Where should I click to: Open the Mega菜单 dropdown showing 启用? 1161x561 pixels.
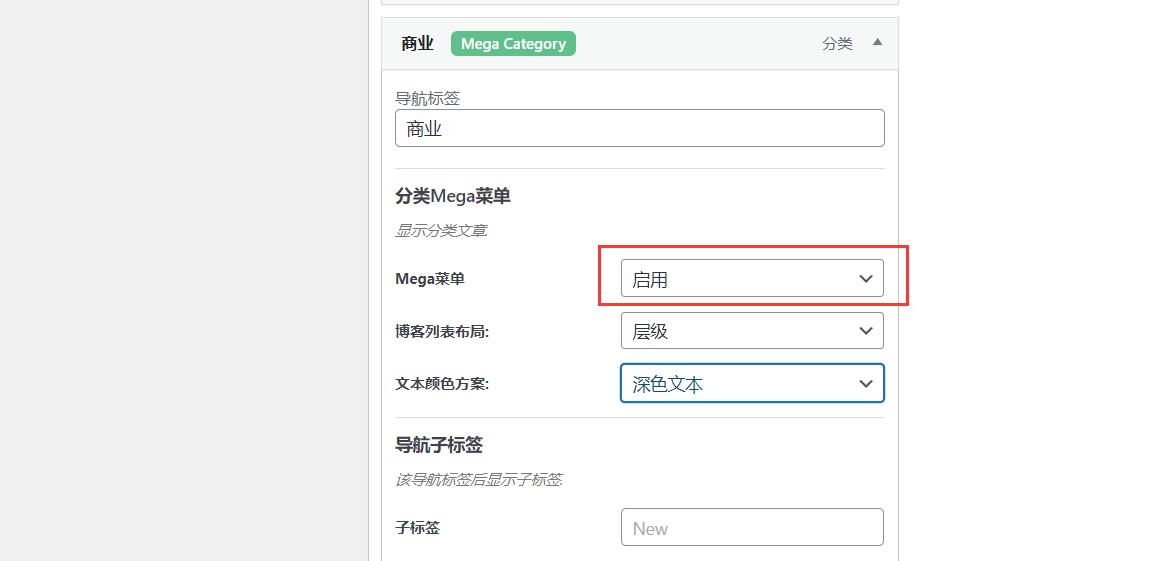tap(752, 278)
